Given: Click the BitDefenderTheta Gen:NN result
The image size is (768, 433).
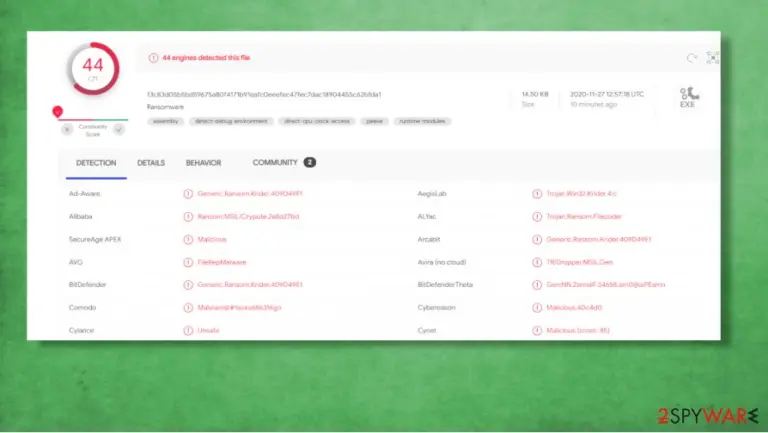Looking at the screenshot, I should tap(605, 285).
